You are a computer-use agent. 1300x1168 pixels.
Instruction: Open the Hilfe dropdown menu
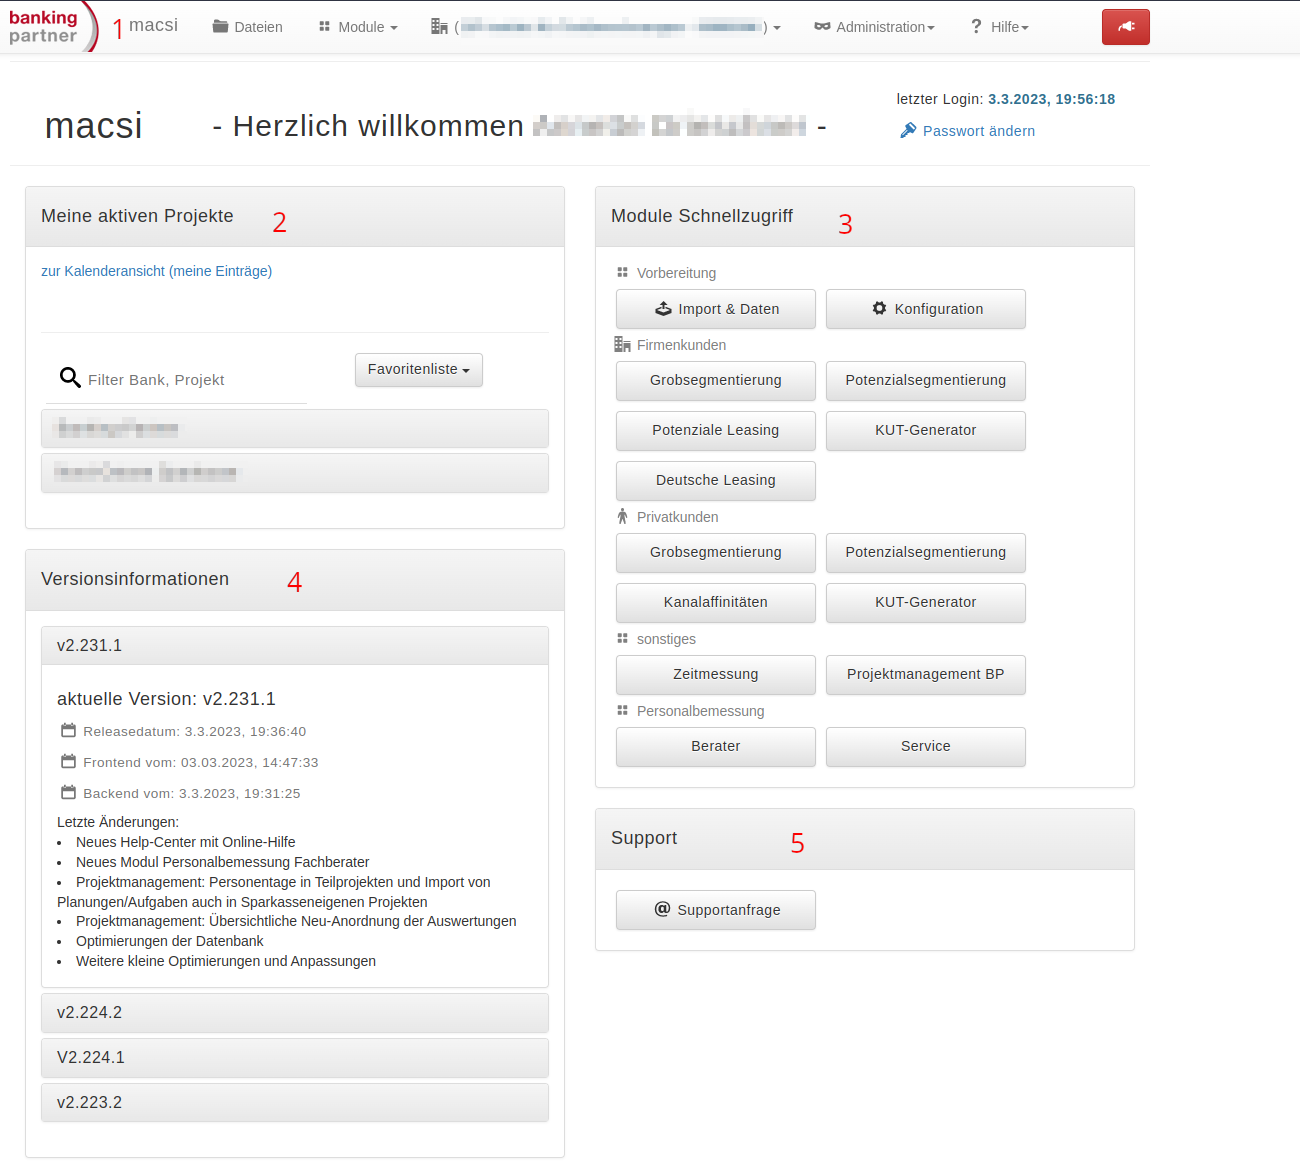click(999, 27)
